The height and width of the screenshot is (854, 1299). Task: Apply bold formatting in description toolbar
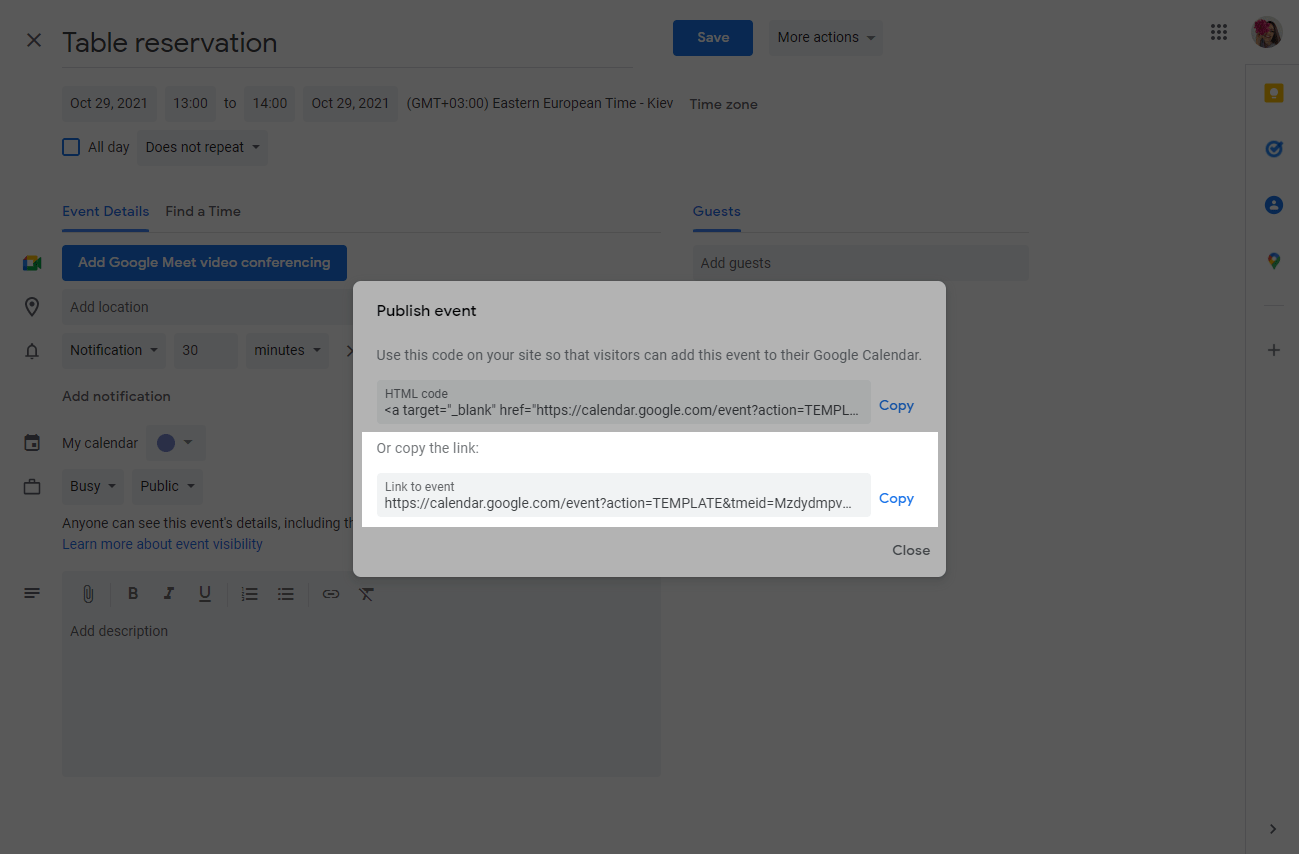[132, 594]
